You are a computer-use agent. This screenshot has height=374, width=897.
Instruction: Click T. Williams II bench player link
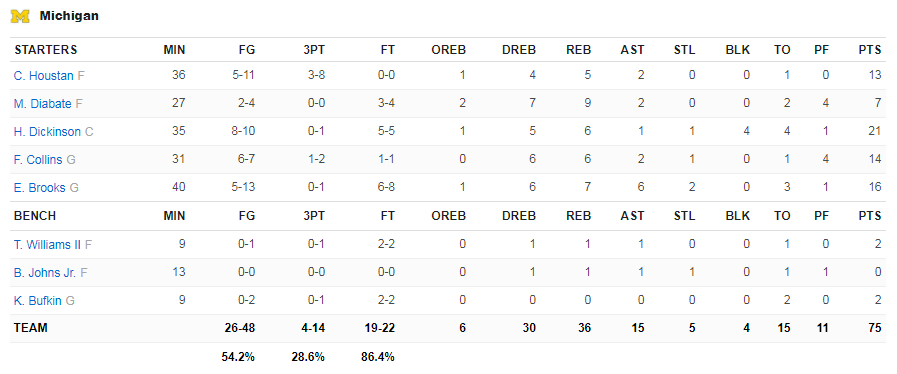pyautogui.click(x=47, y=245)
